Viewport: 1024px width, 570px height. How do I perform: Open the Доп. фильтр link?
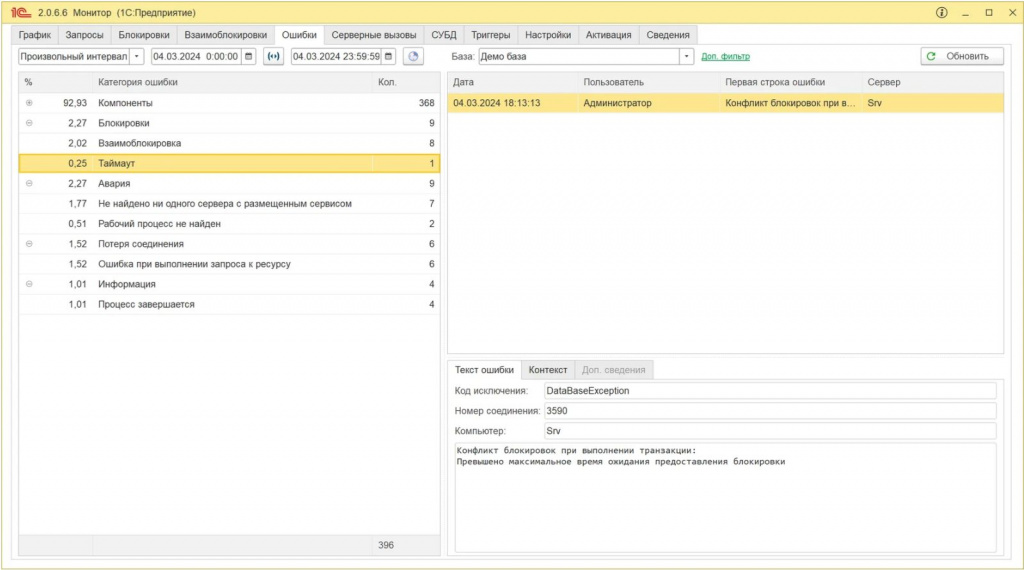[726, 57]
